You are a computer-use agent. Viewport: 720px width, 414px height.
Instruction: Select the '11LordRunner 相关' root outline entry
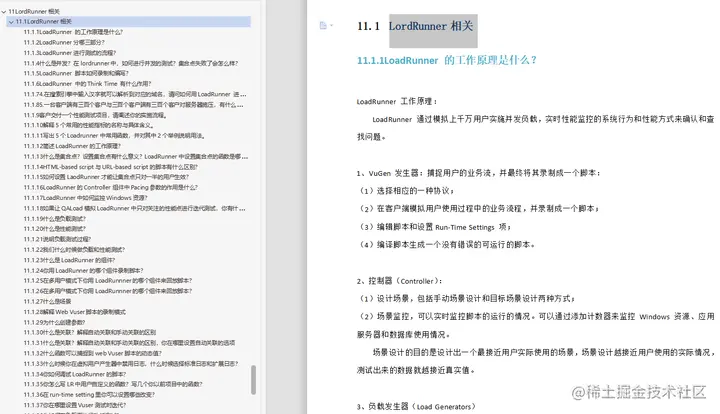[34, 11]
